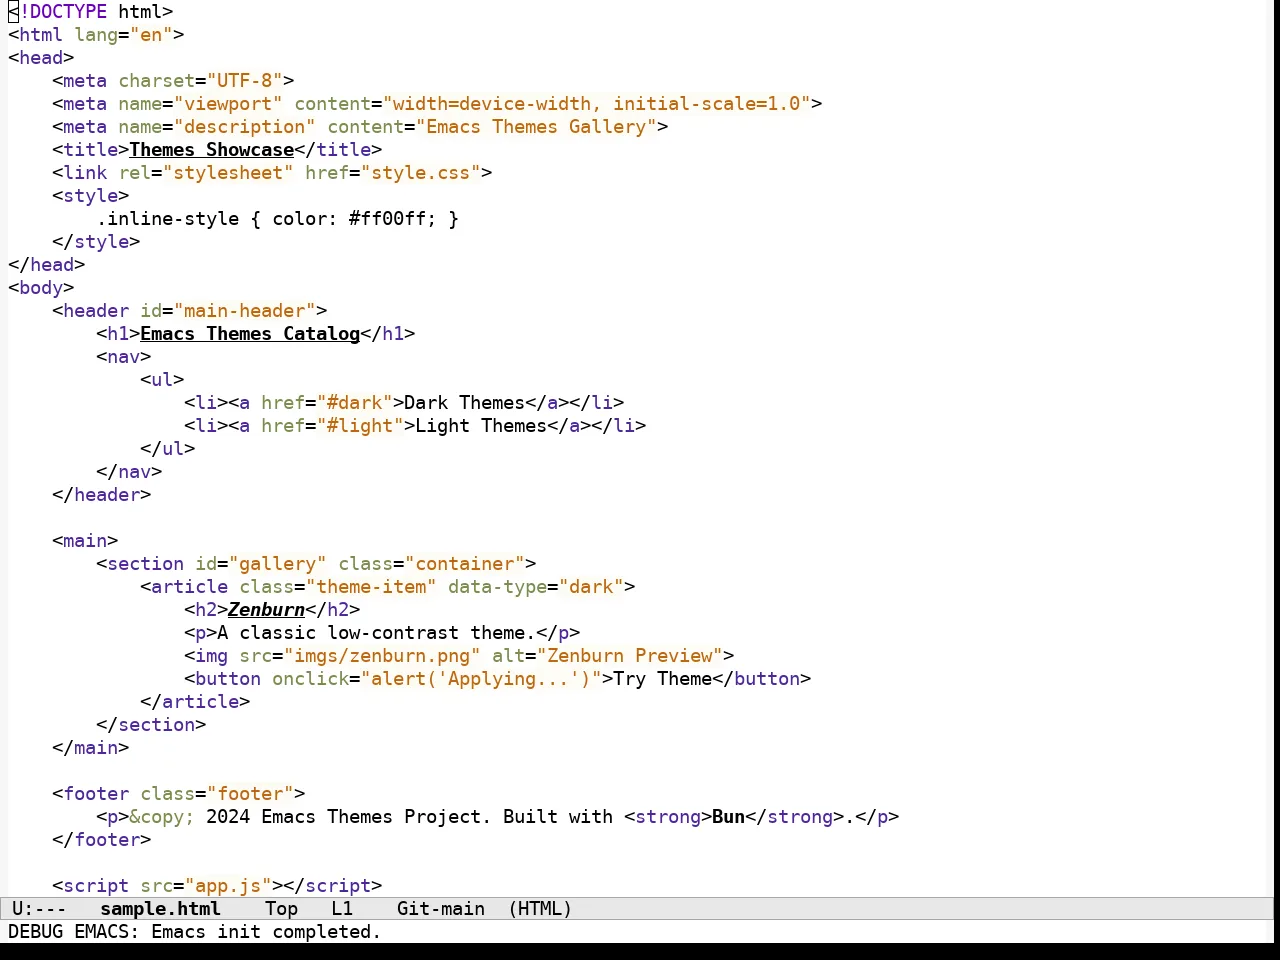The image size is (1280, 960).
Task: Click the '.inline-style' CSS selector
Action: point(168,219)
